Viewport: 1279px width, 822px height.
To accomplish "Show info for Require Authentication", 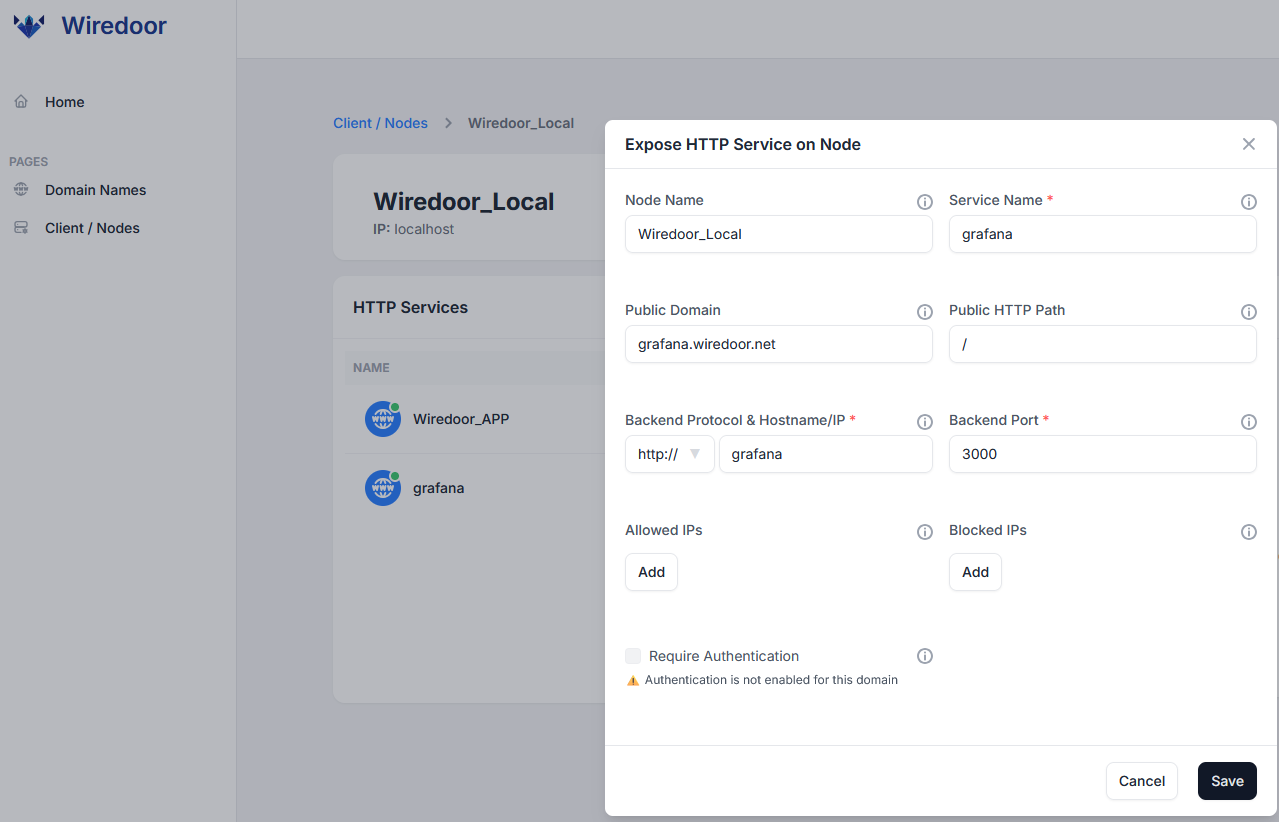I will click(925, 656).
